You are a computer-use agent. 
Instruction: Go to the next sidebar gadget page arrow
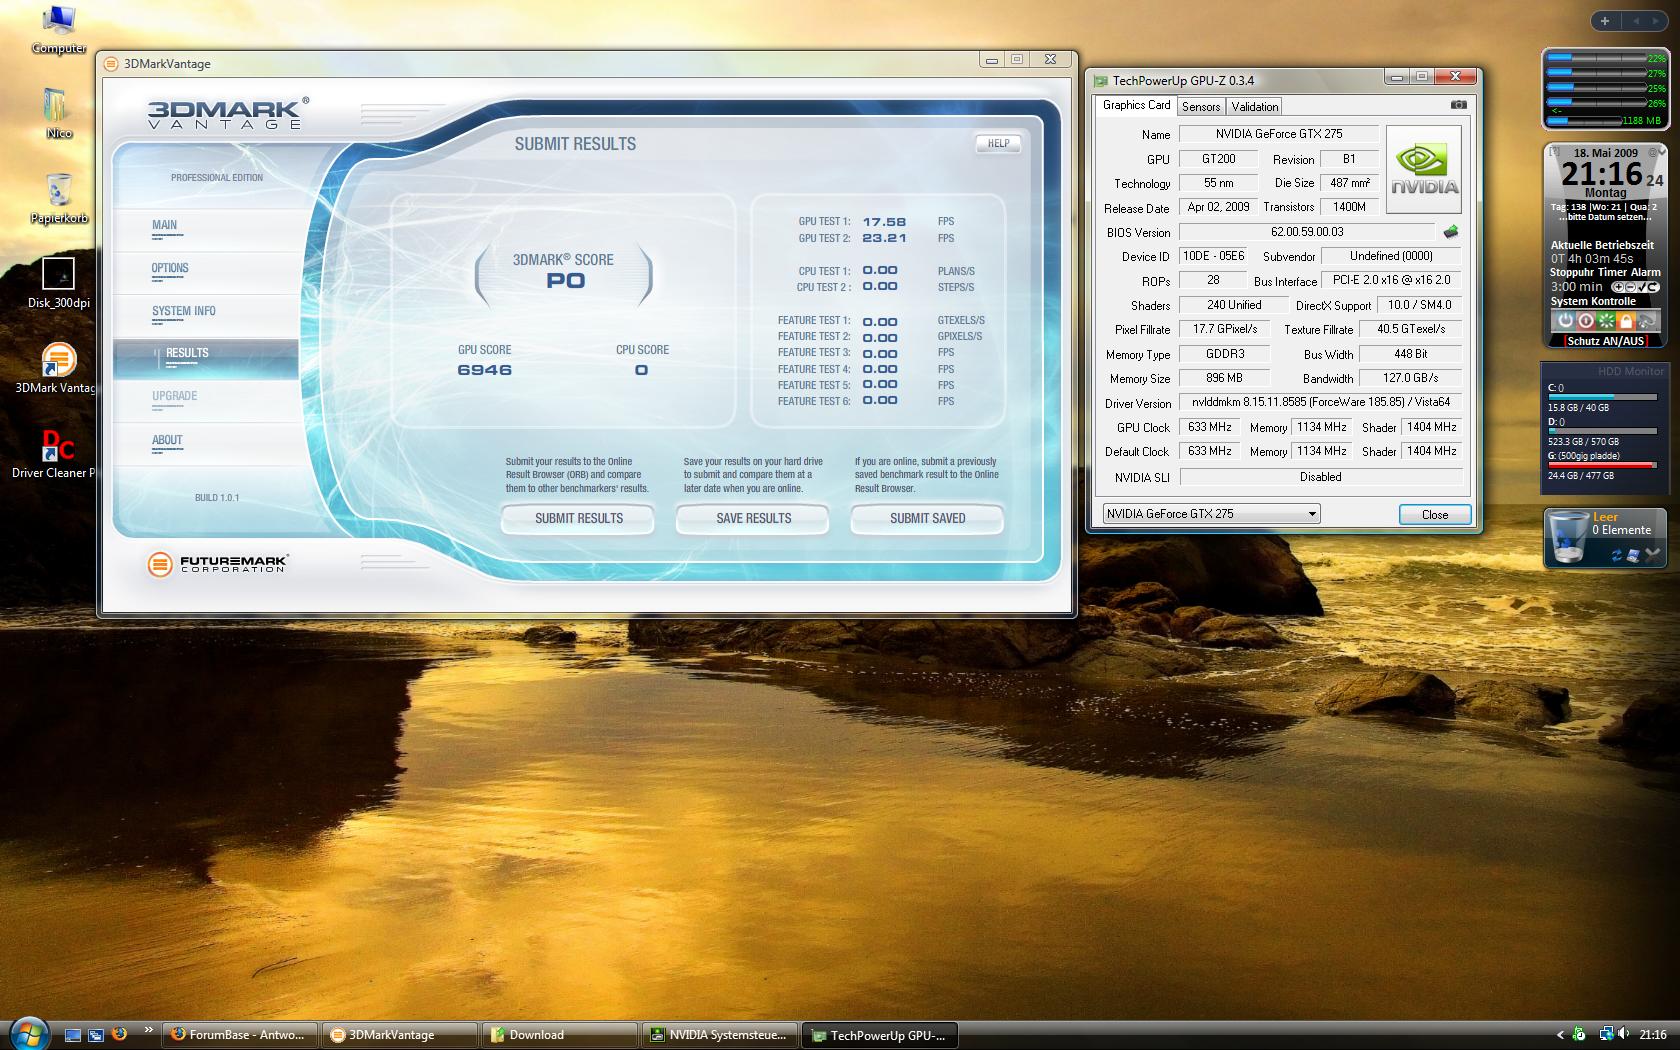[1658, 21]
